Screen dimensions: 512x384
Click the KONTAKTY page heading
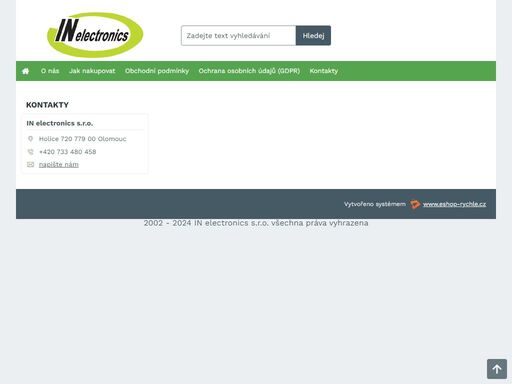coord(47,105)
